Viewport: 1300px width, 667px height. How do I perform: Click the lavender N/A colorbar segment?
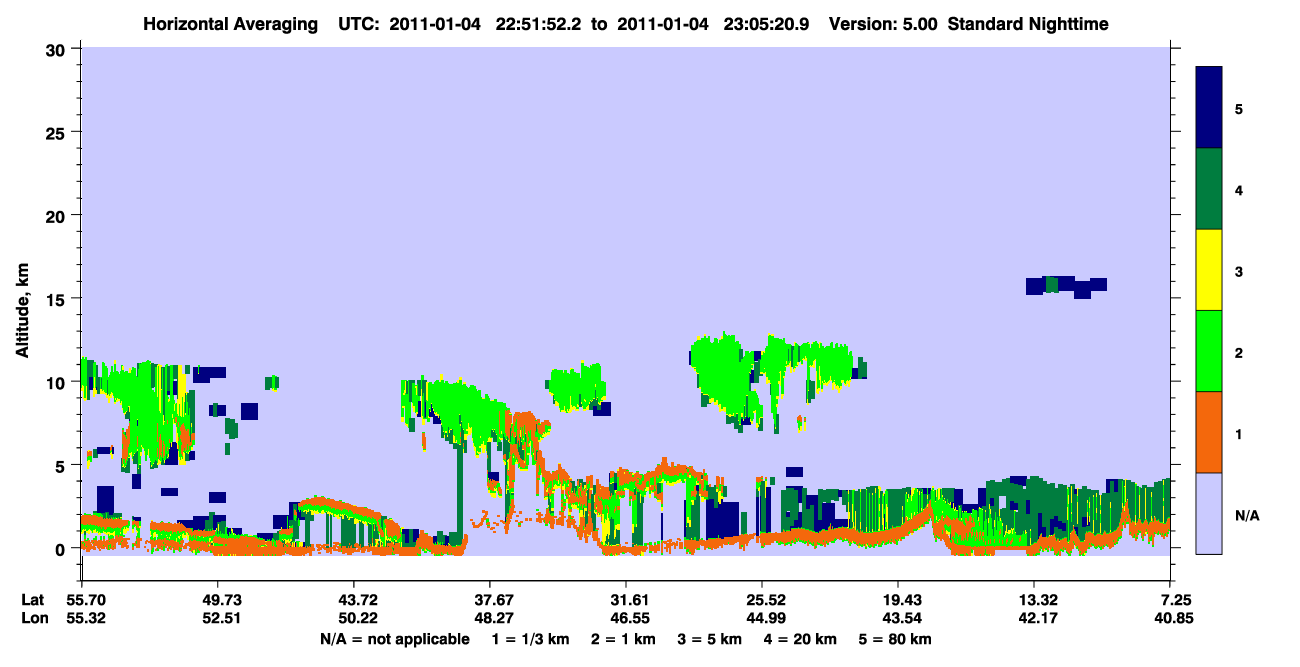coord(1209,513)
